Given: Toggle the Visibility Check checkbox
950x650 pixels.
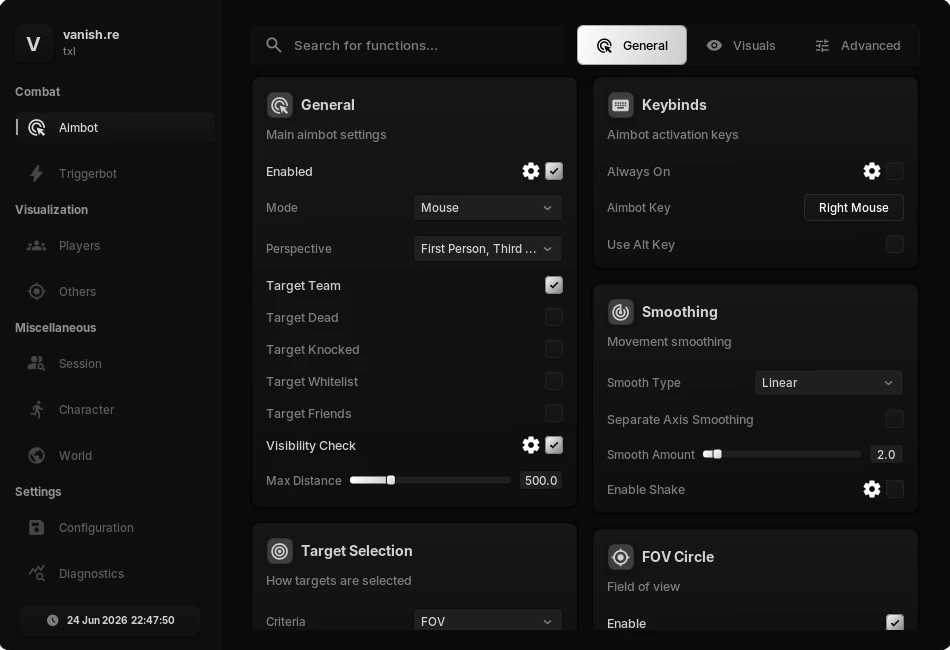Looking at the screenshot, I should click(x=554, y=445).
